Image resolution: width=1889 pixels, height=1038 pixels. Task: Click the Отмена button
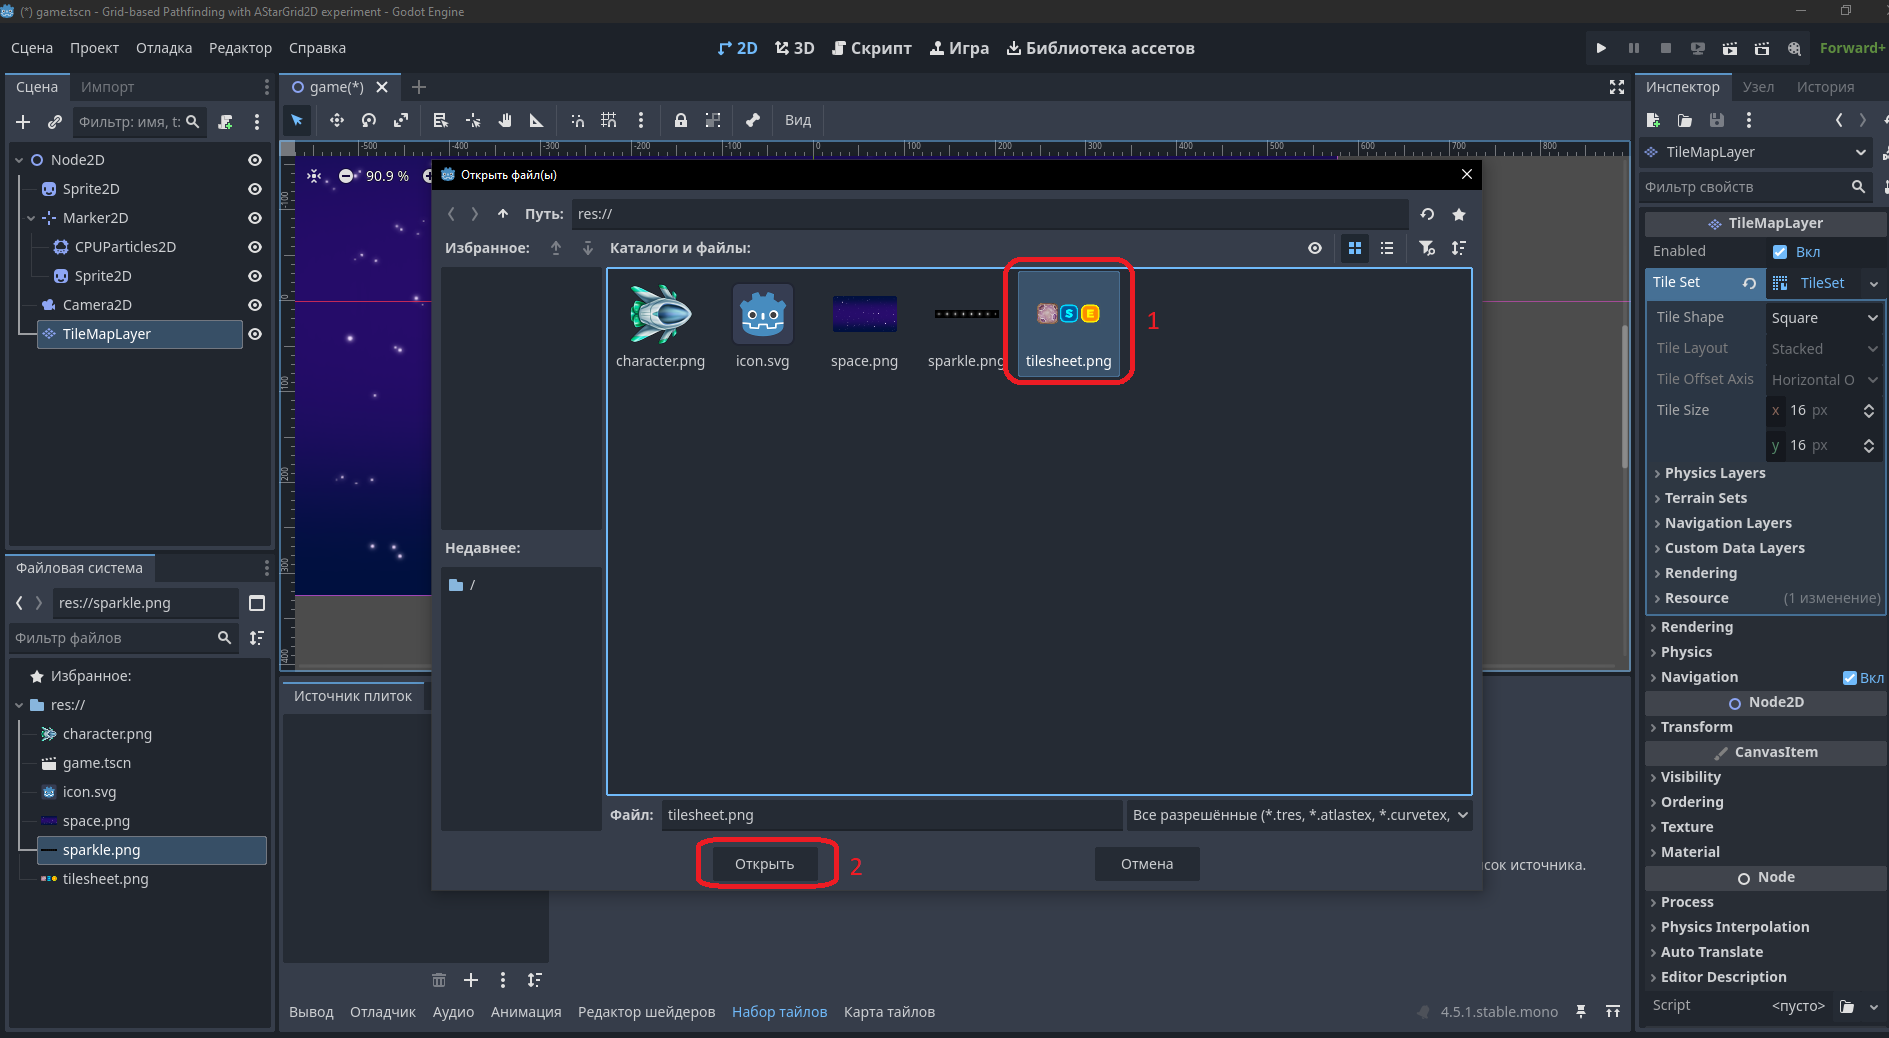1147,864
